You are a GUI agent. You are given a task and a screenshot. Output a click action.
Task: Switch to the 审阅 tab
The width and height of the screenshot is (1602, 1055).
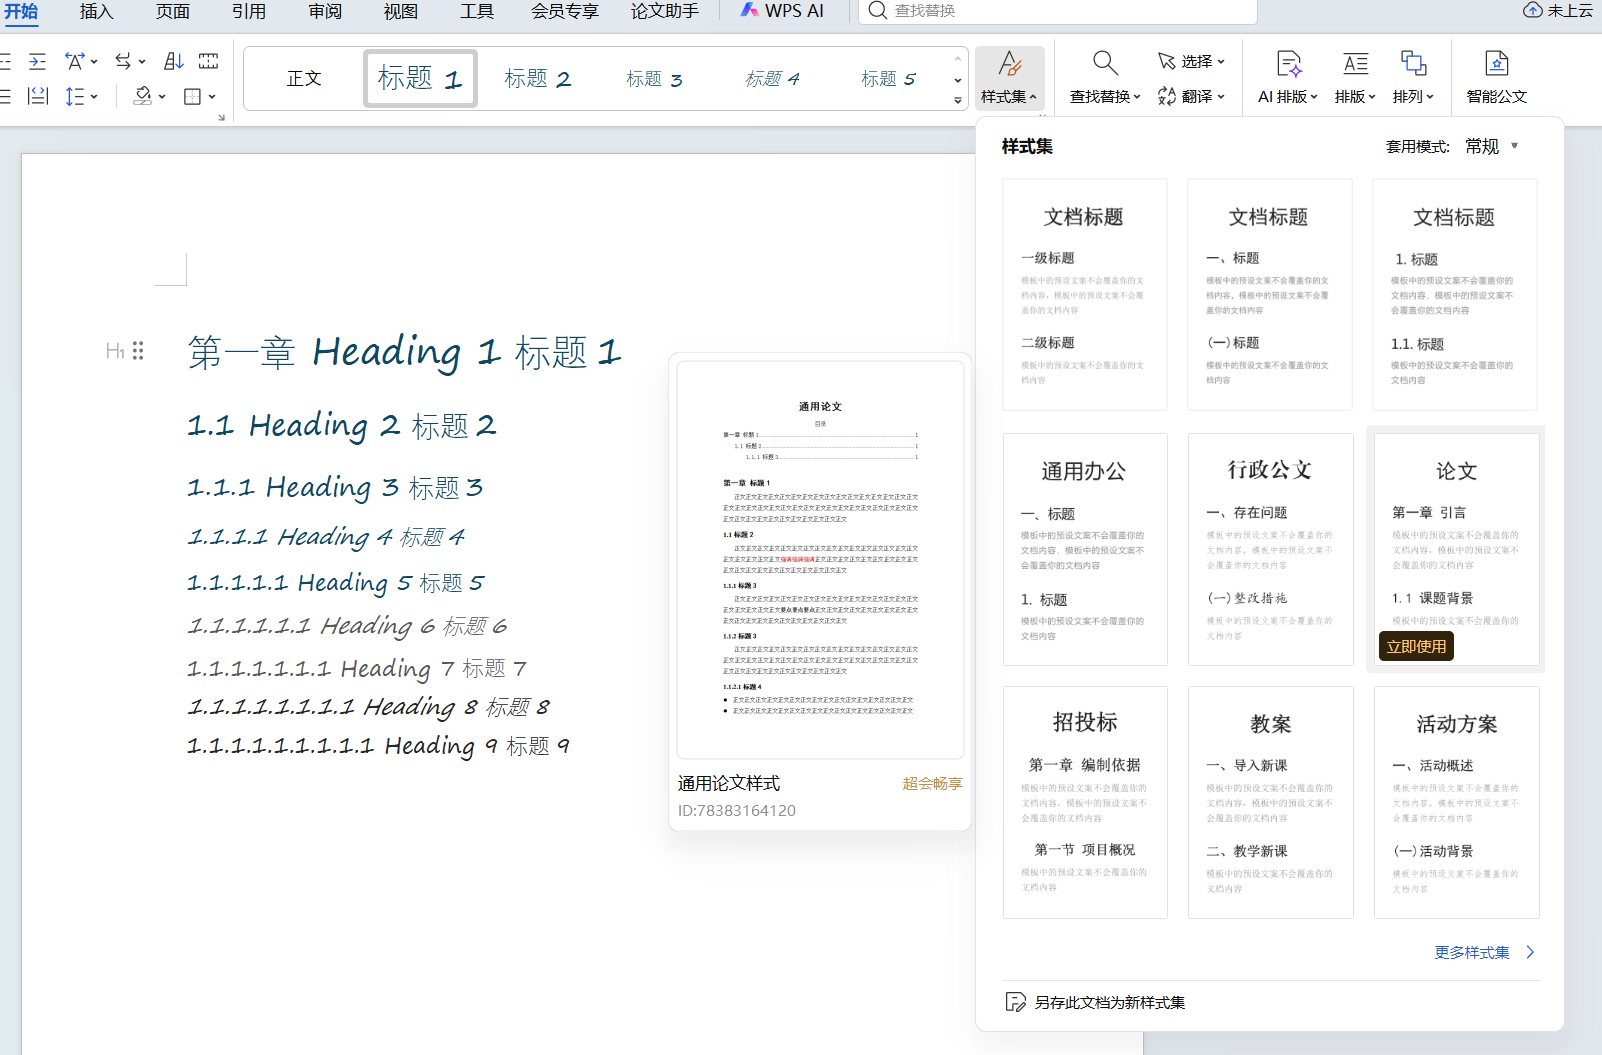pos(325,11)
